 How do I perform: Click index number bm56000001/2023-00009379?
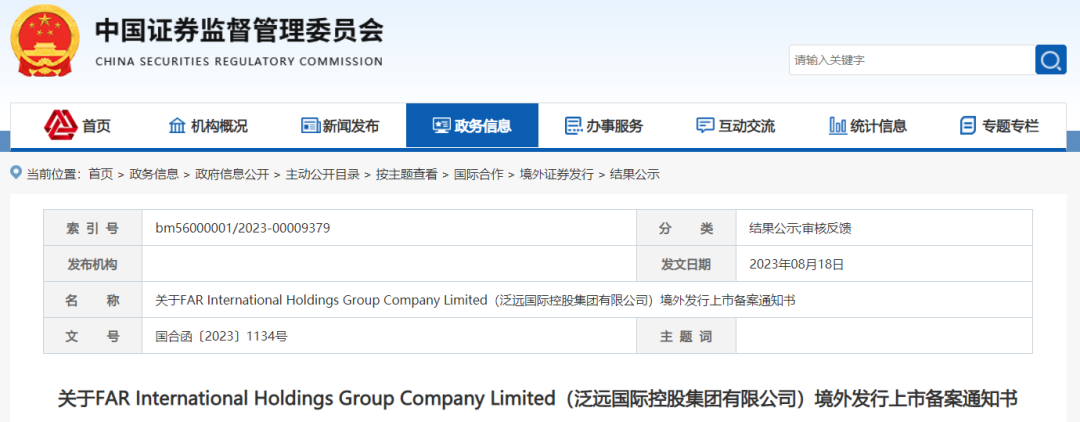pyautogui.click(x=243, y=228)
